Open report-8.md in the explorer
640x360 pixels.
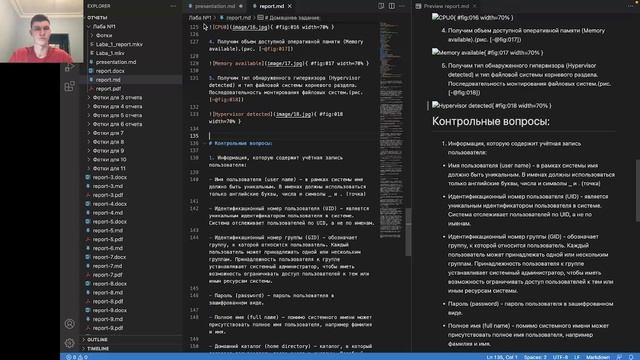click(107, 293)
